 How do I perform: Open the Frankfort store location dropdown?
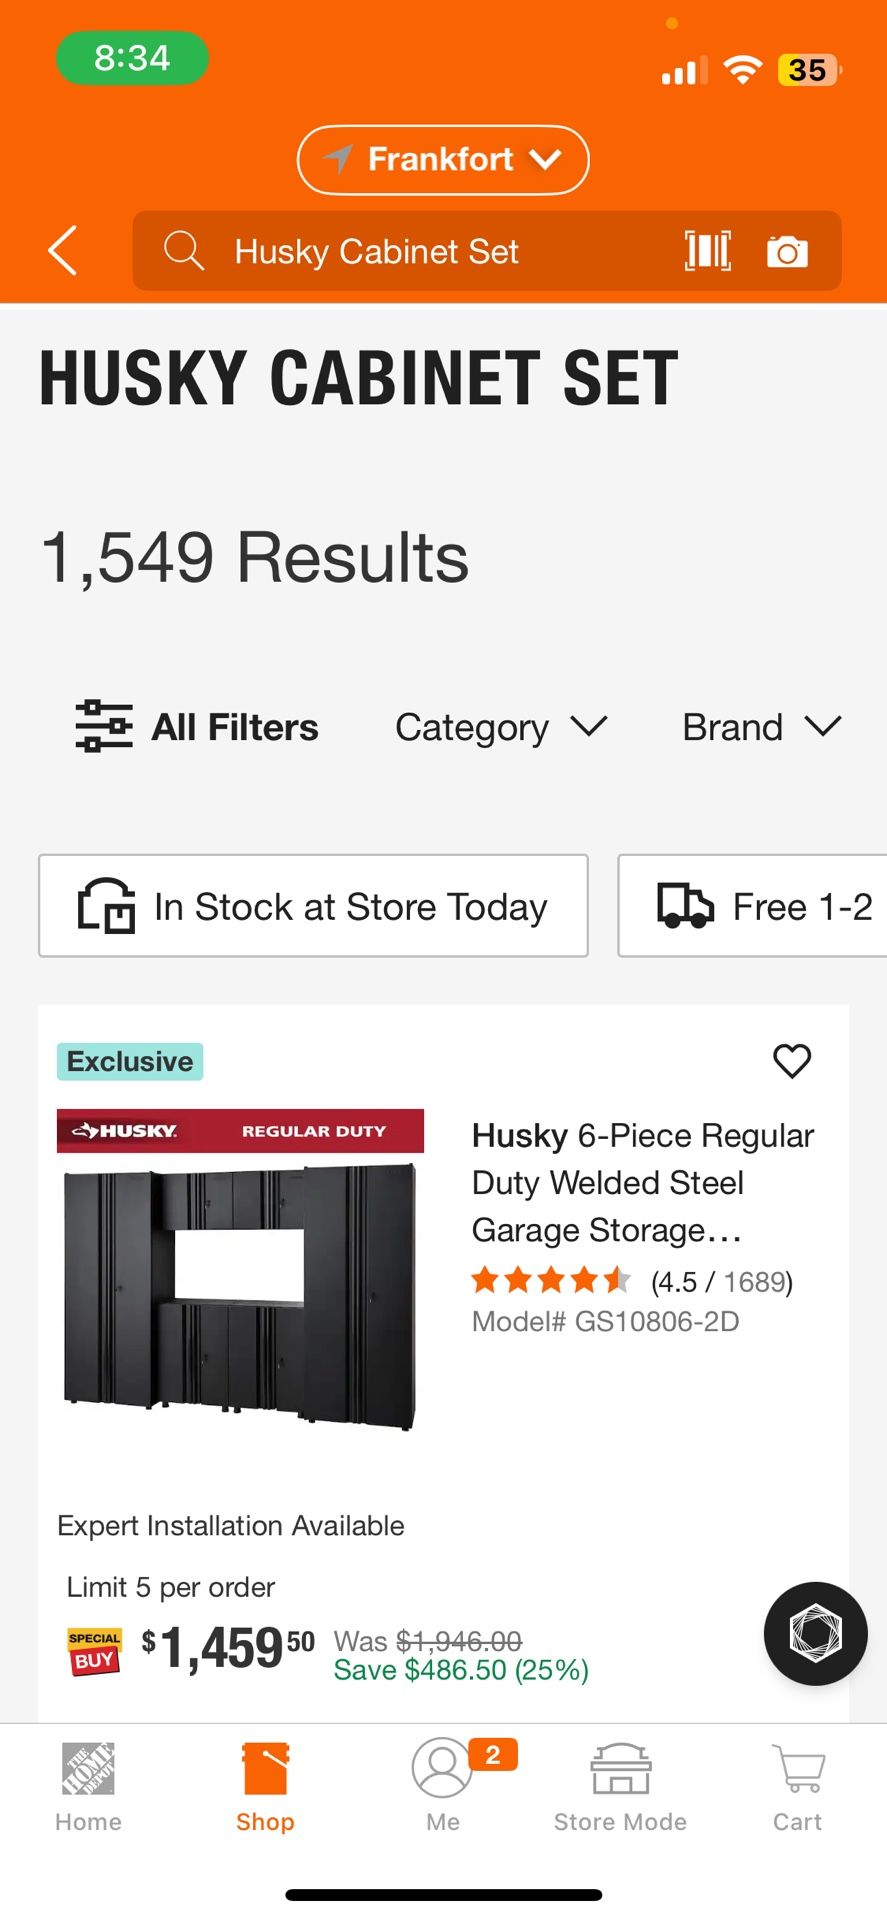442,159
